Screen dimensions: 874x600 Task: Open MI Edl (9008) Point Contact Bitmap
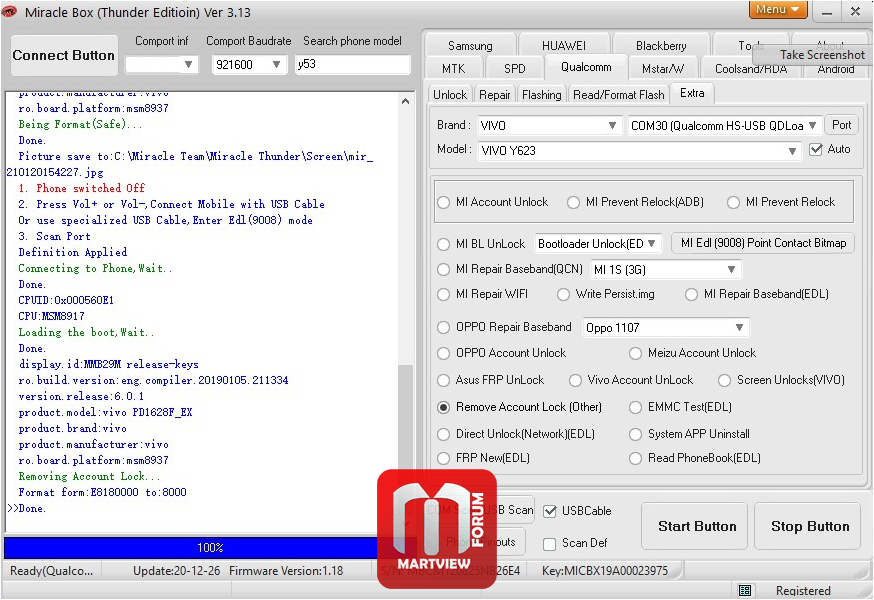(x=764, y=243)
